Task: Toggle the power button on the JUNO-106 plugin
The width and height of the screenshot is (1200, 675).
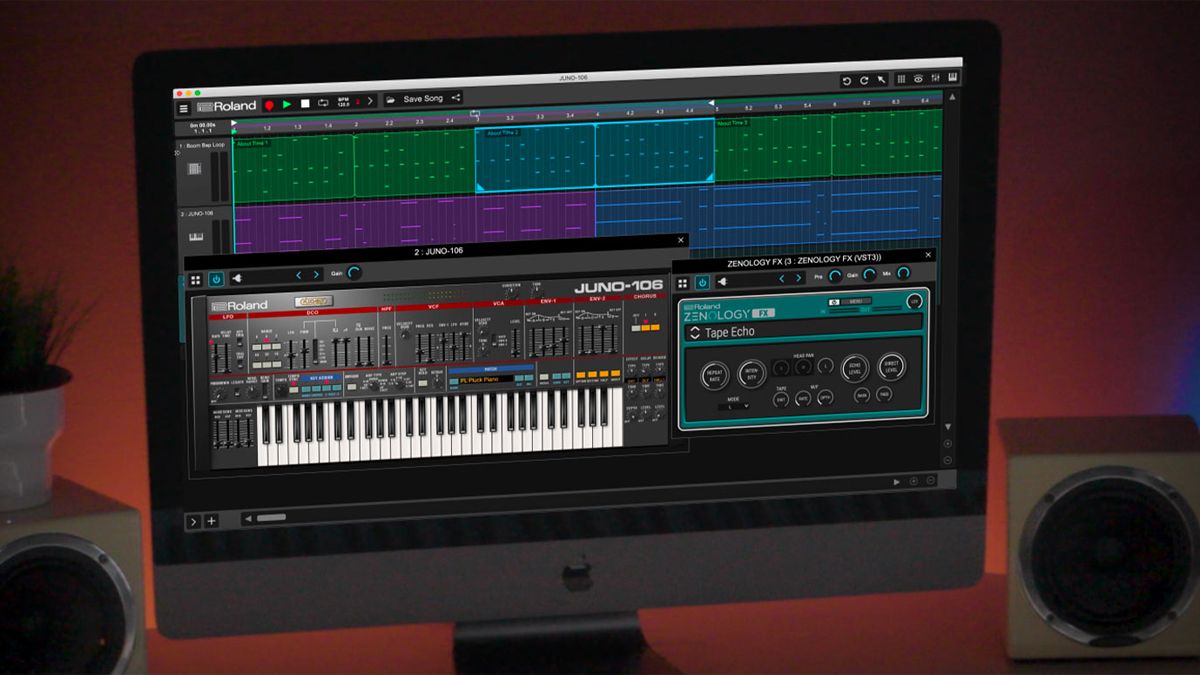Action: point(215,277)
